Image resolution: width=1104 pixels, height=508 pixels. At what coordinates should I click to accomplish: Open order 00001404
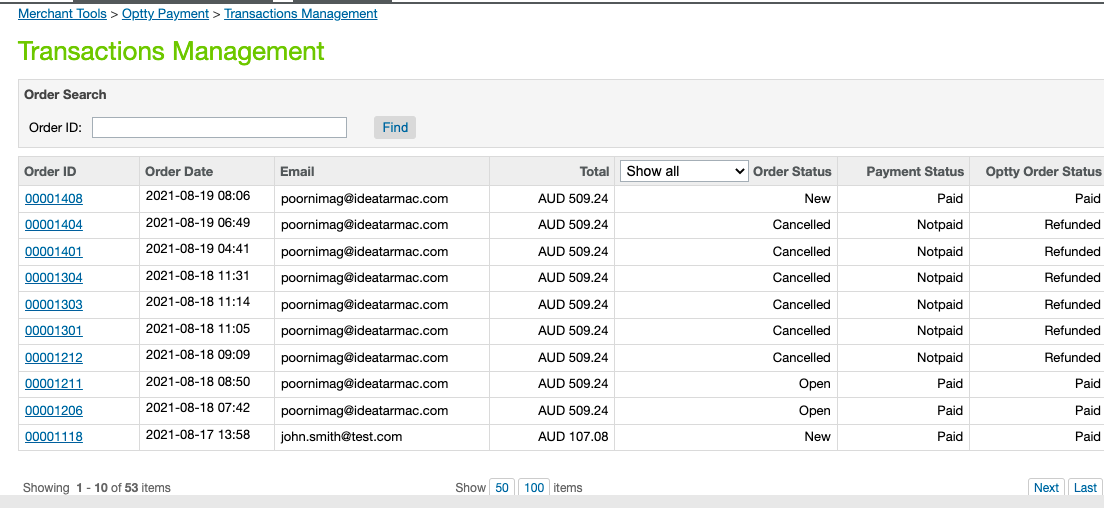53,225
